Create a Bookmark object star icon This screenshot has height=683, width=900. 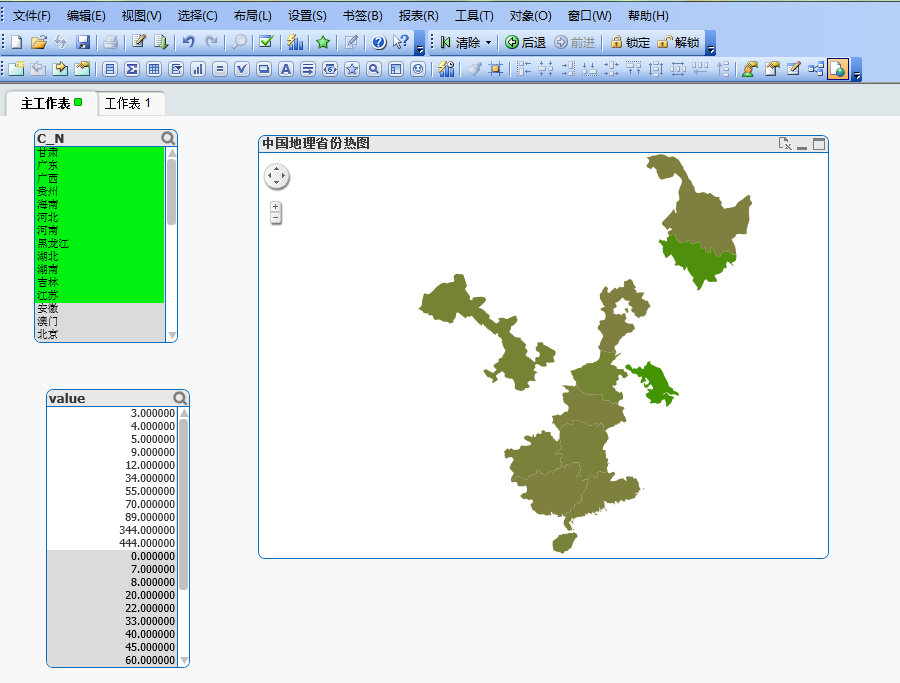point(352,69)
